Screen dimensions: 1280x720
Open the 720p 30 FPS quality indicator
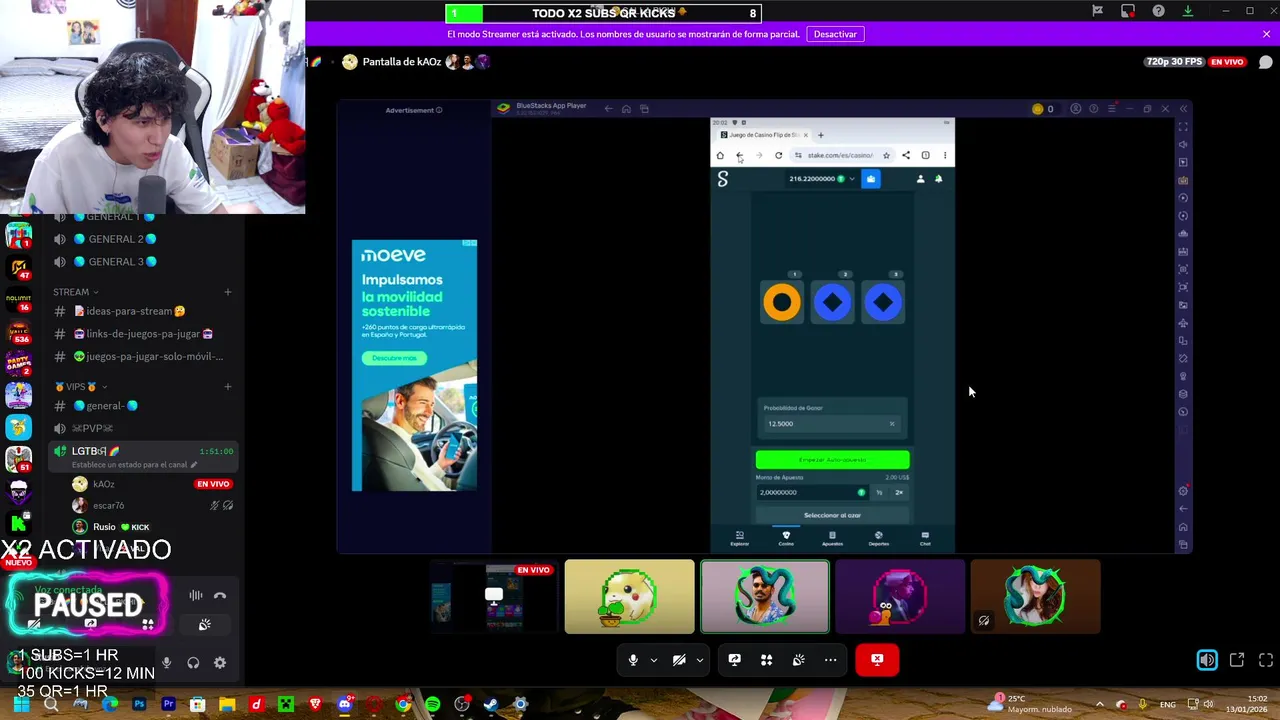(1174, 62)
